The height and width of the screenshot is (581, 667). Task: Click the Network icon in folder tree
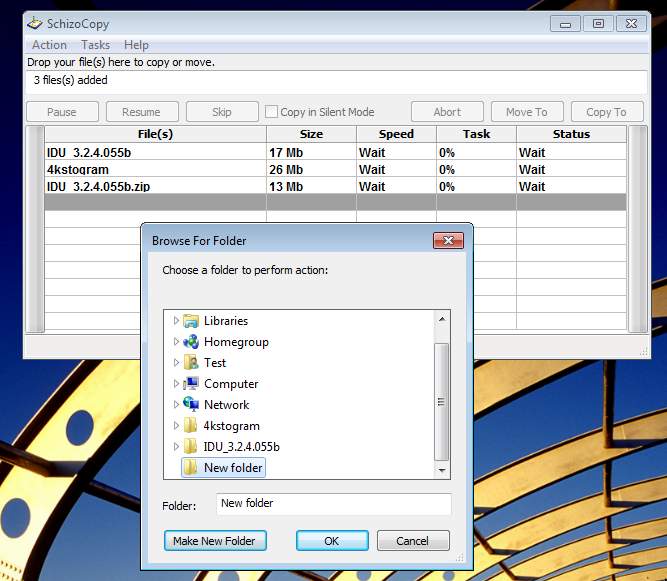[x=190, y=405]
